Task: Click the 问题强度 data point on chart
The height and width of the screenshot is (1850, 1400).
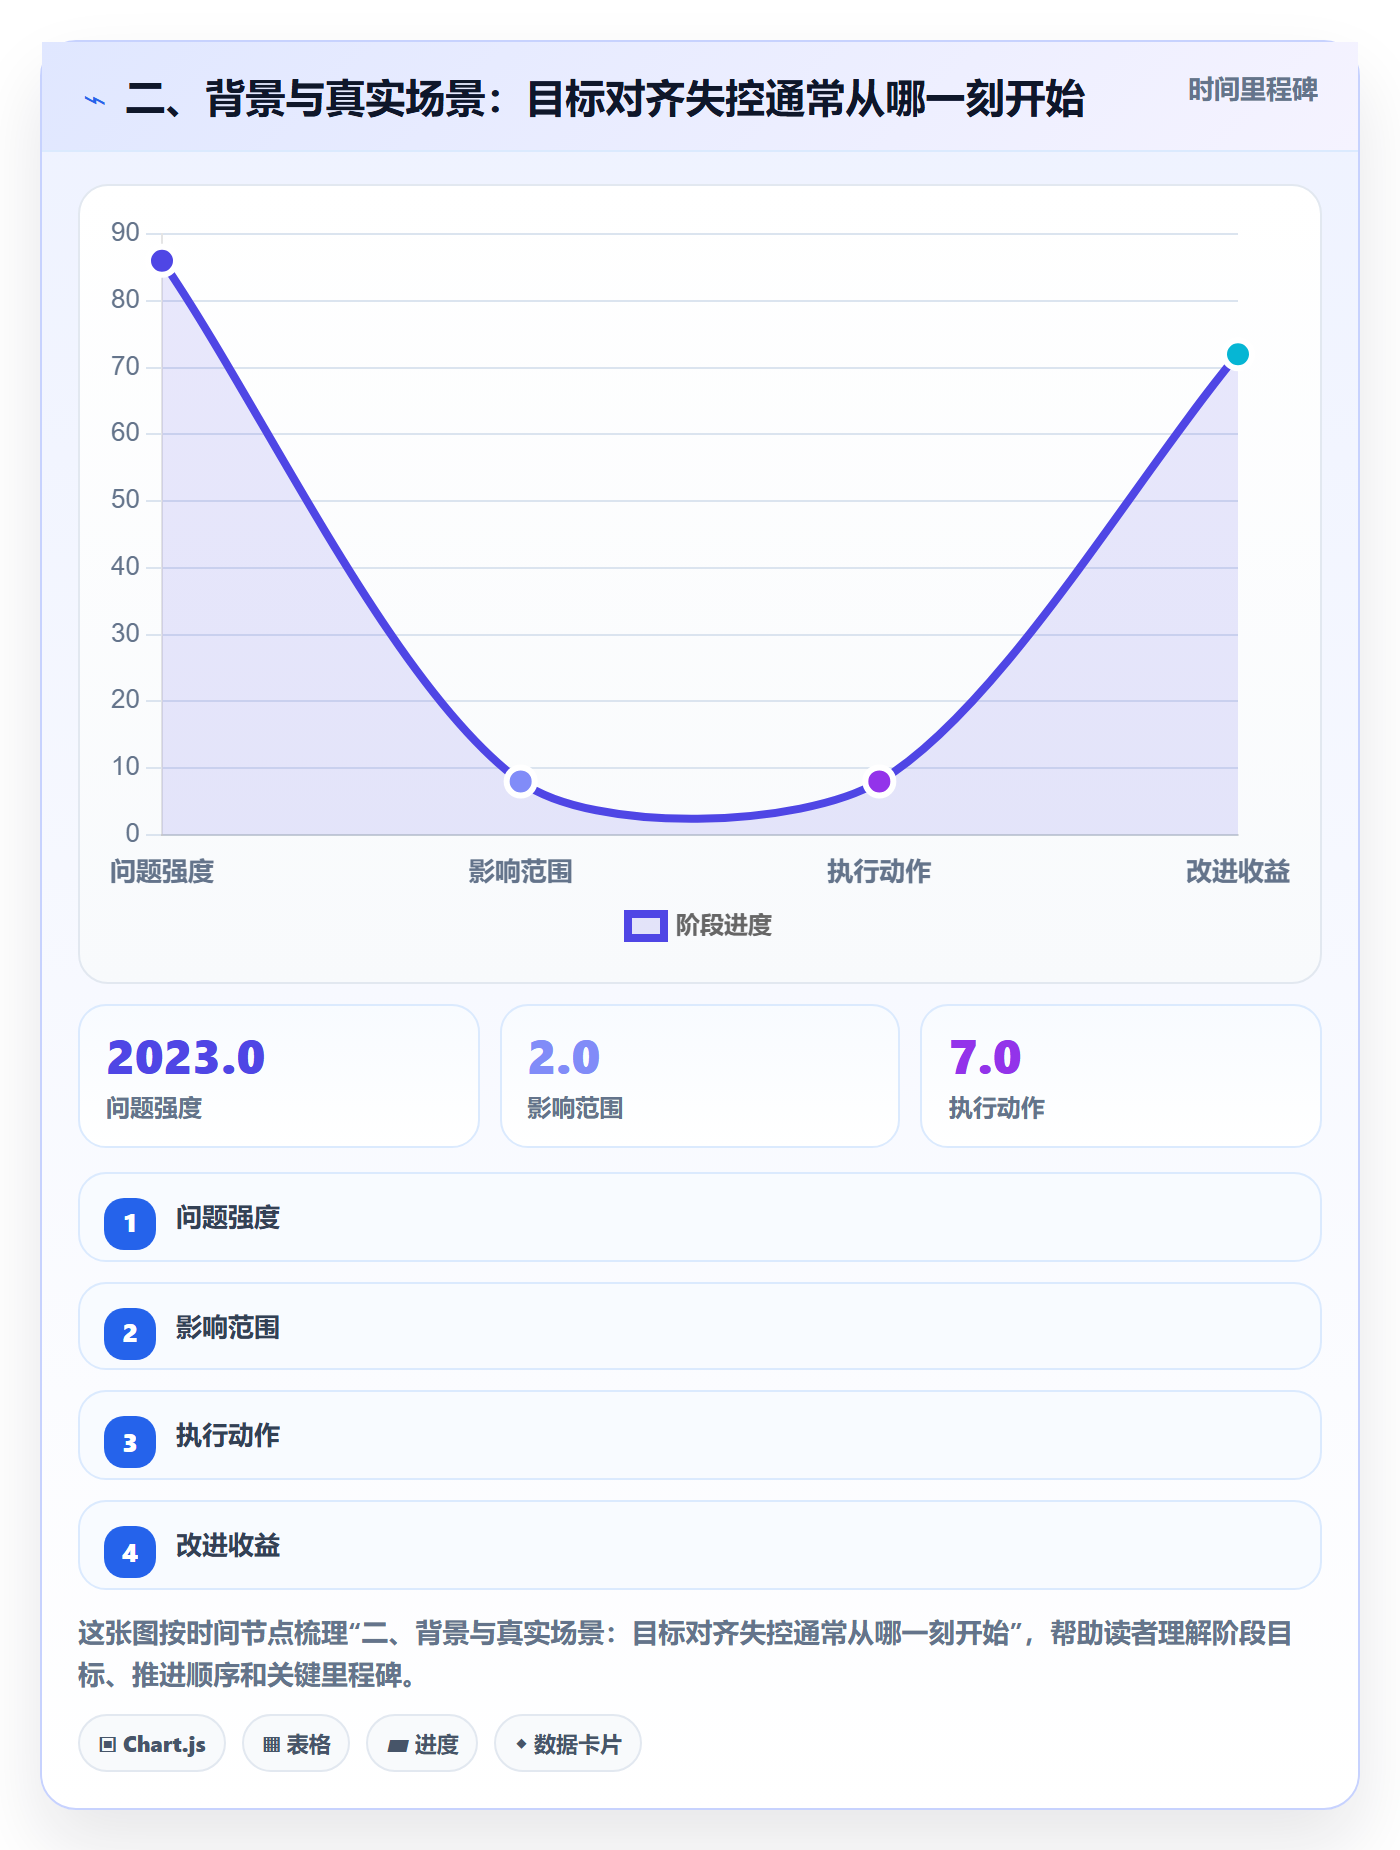Action: pos(162,261)
